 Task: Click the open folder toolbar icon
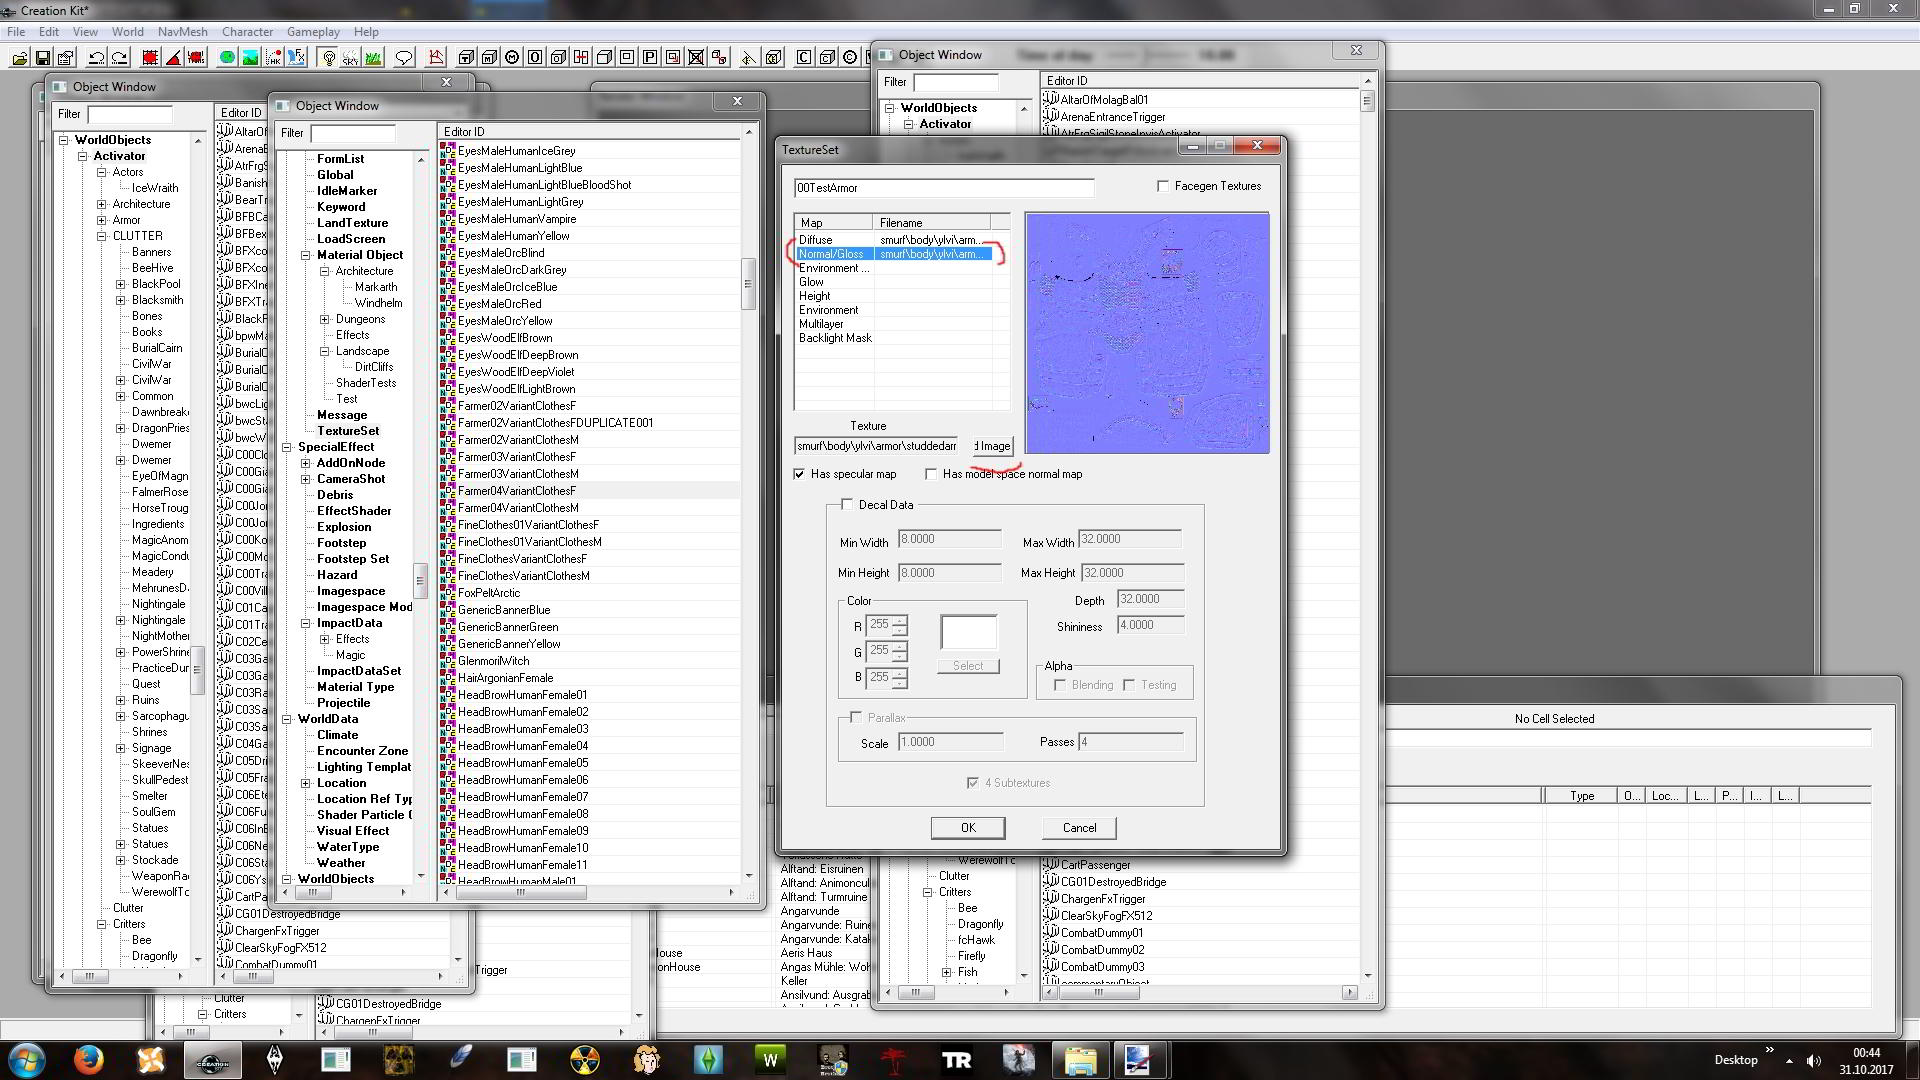click(19, 58)
